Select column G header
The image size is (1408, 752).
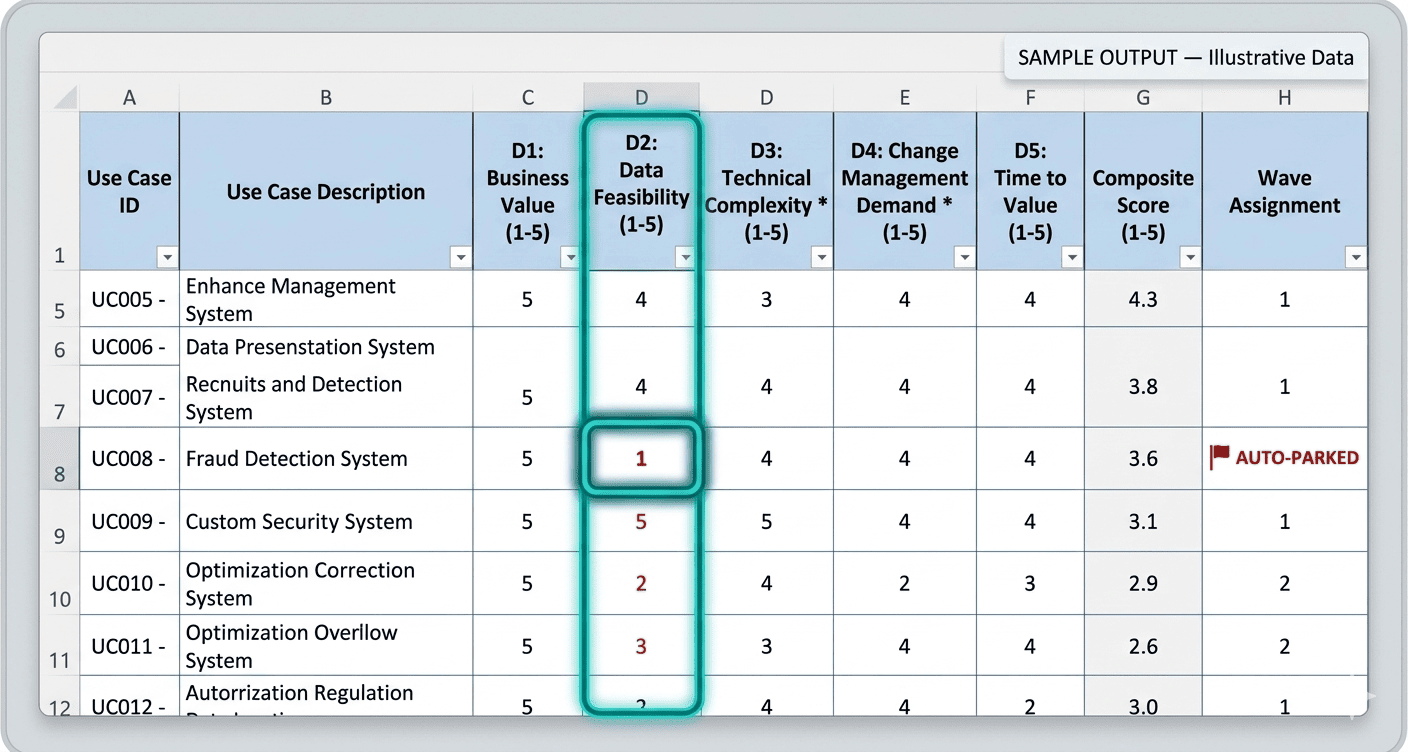(1143, 97)
